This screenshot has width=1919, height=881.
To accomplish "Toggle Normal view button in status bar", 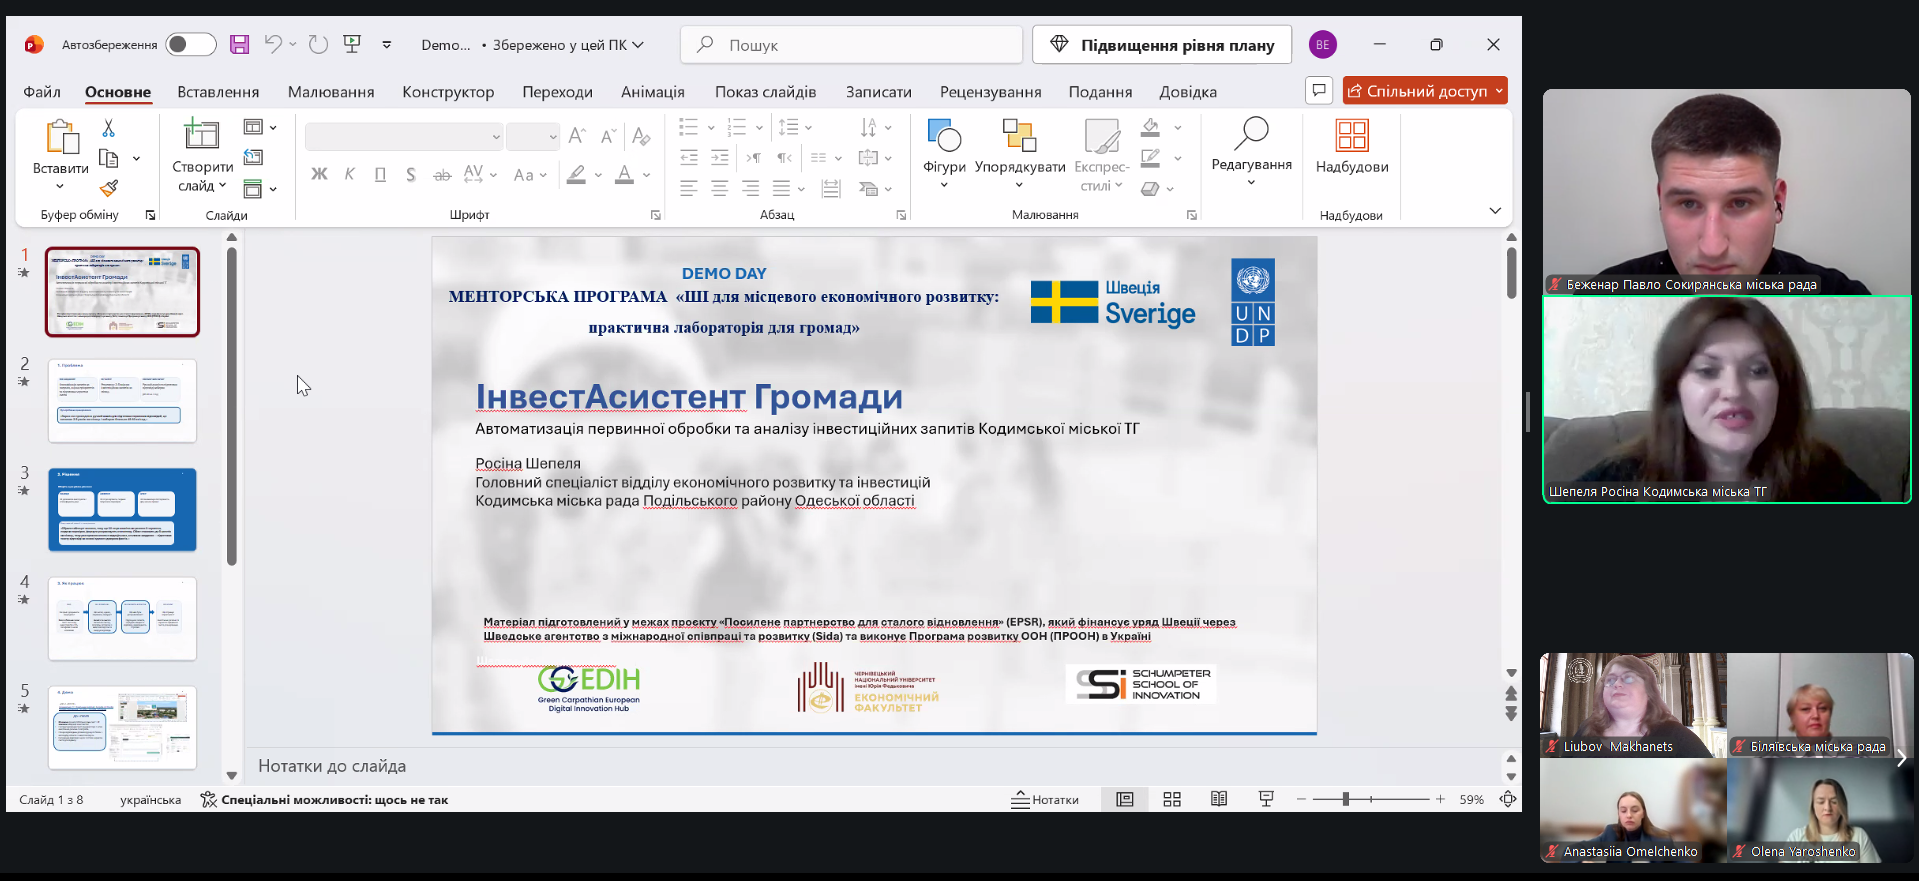I will tap(1125, 799).
